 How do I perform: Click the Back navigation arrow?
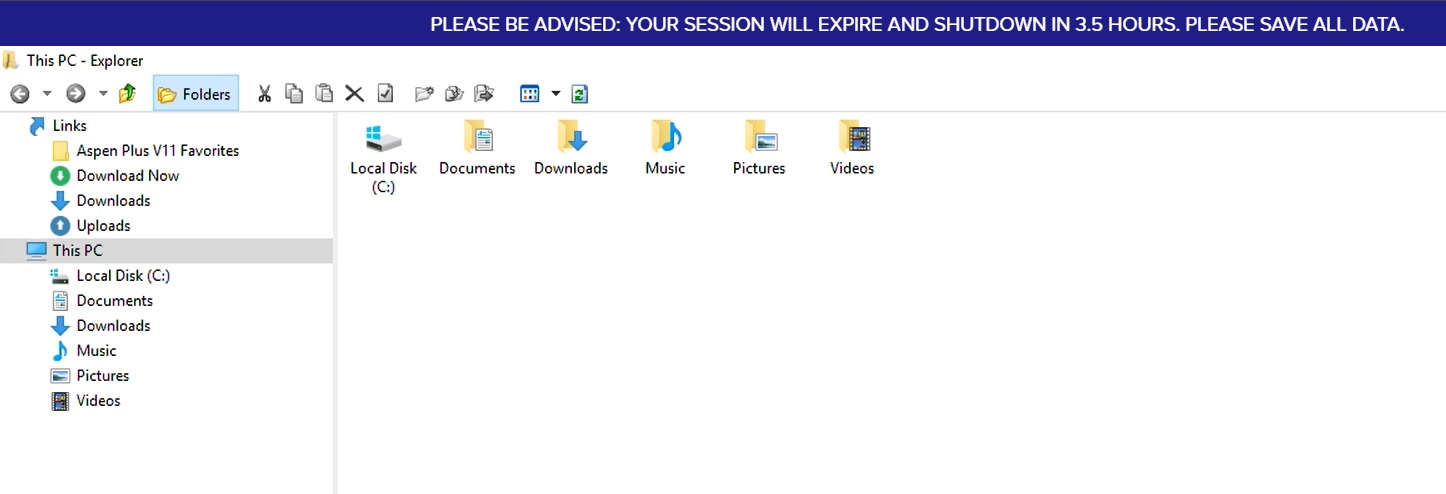coord(19,94)
